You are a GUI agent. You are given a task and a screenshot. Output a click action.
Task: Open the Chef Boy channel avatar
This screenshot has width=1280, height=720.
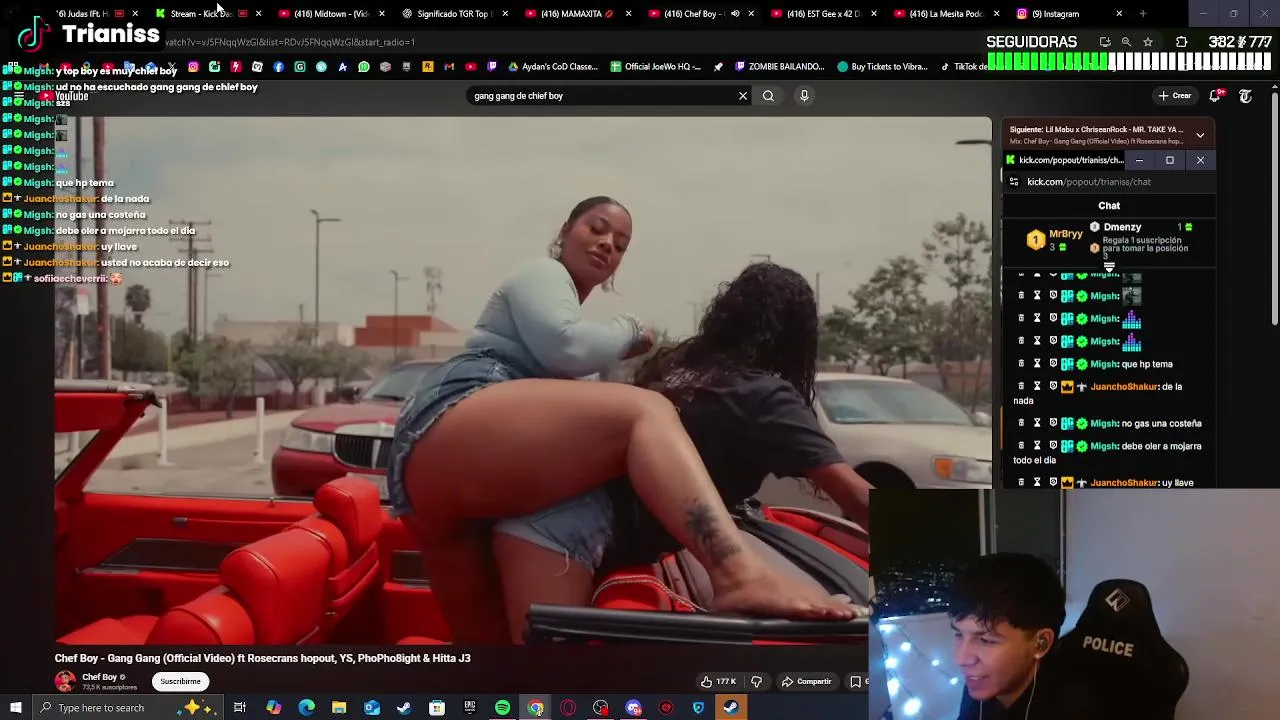click(65, 682)
